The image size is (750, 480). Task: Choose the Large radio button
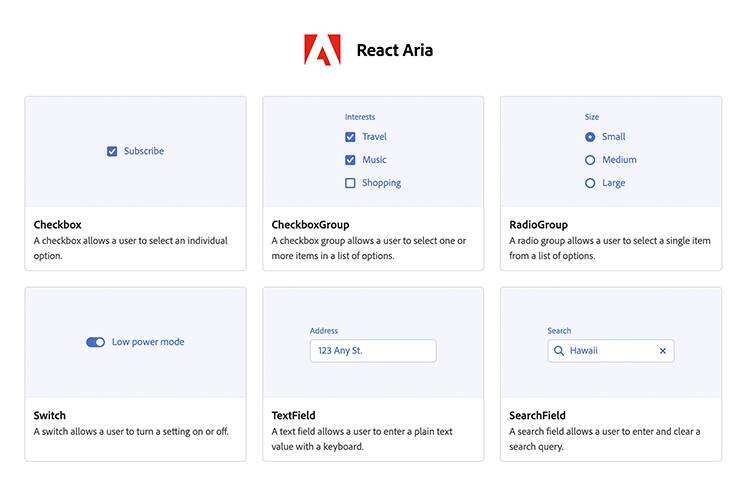point(590,183)
